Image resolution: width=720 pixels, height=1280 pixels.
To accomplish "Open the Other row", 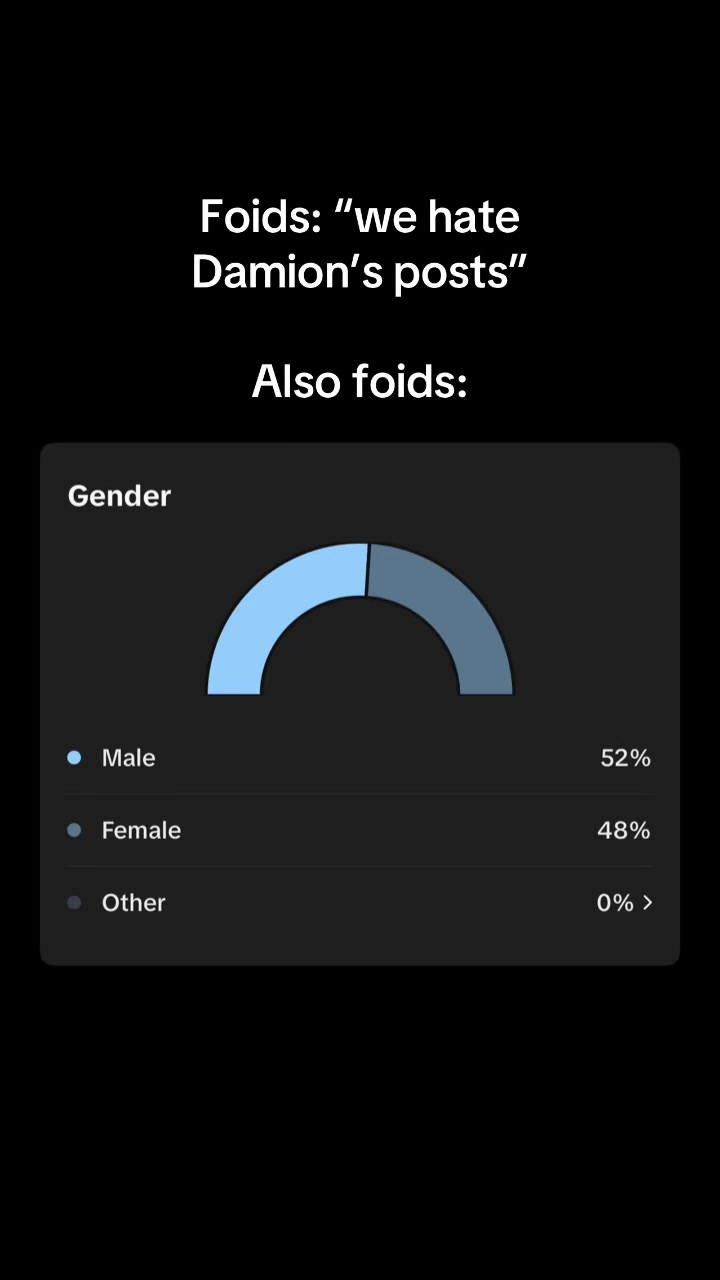I will coord(360,902).
